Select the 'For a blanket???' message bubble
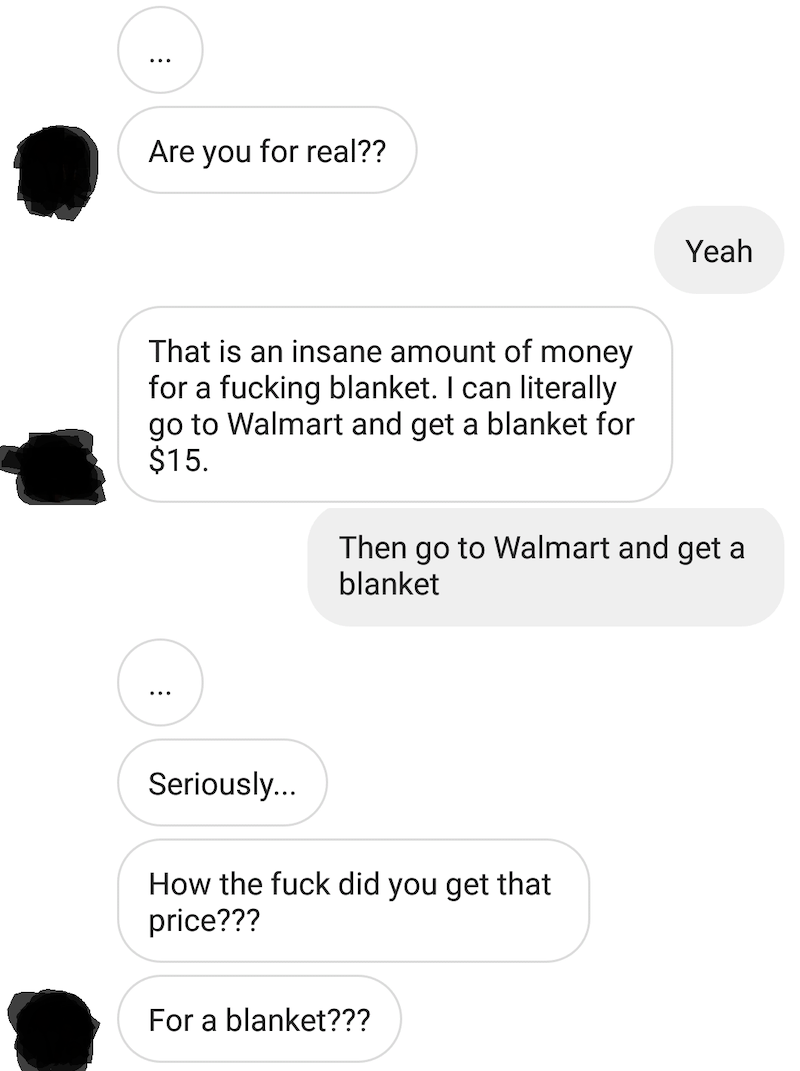This screenshot has width=800, height=1071. tap(259, 1020)
